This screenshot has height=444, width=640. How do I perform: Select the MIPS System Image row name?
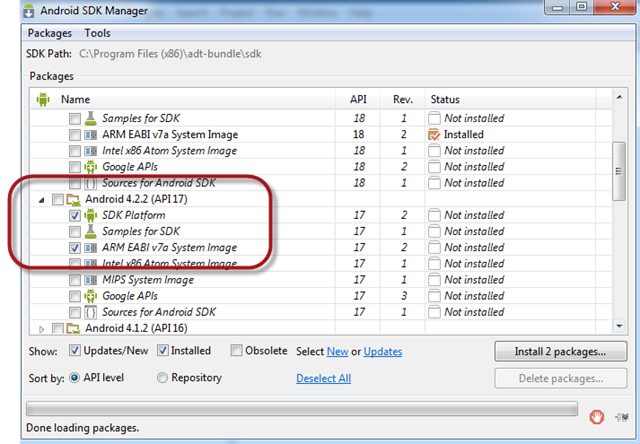pyautogui.click(x=148, y=280)
